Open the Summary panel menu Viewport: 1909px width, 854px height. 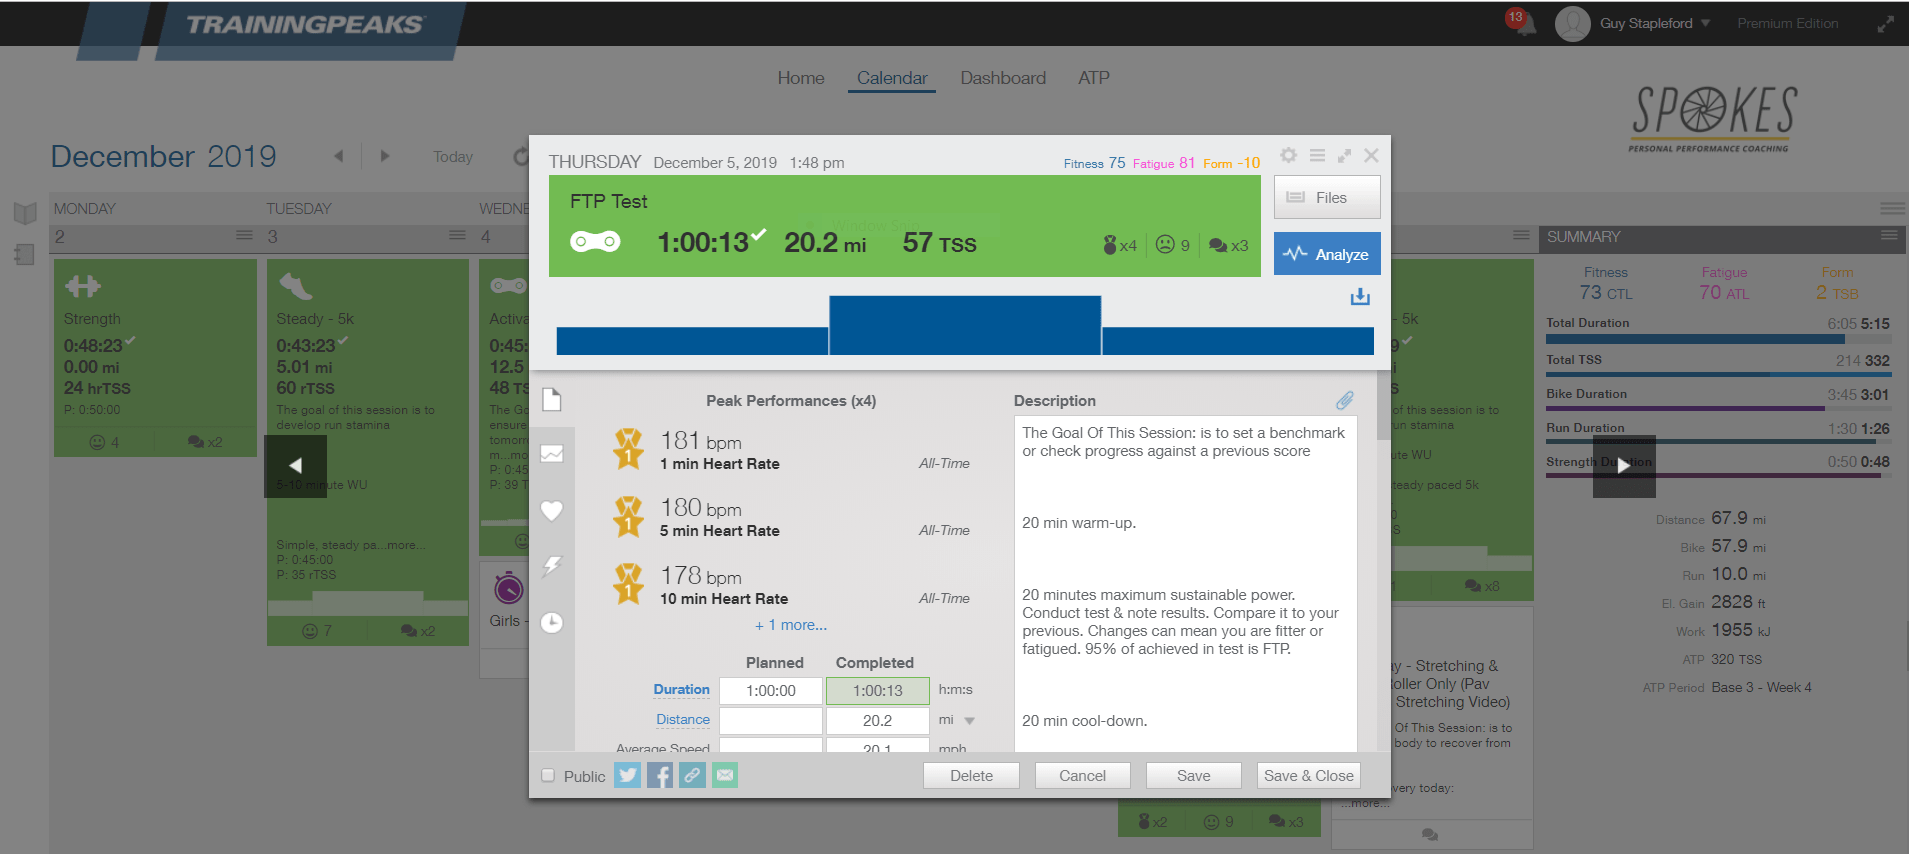click(x=1889, y=236)
